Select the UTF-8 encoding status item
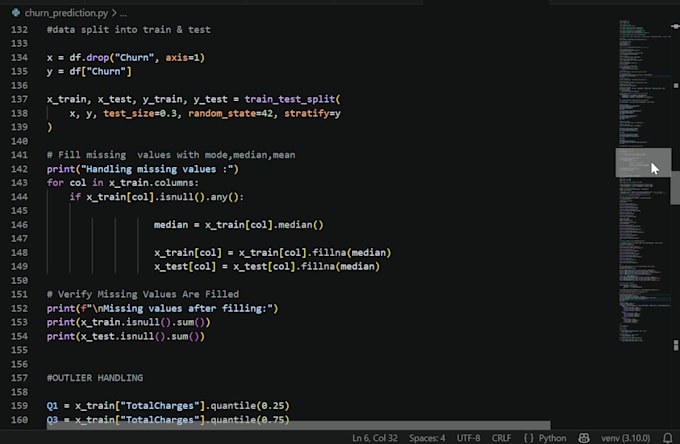The width and height of the screenshot is (680, 444). pyautogui.click(x=468, y=438)
